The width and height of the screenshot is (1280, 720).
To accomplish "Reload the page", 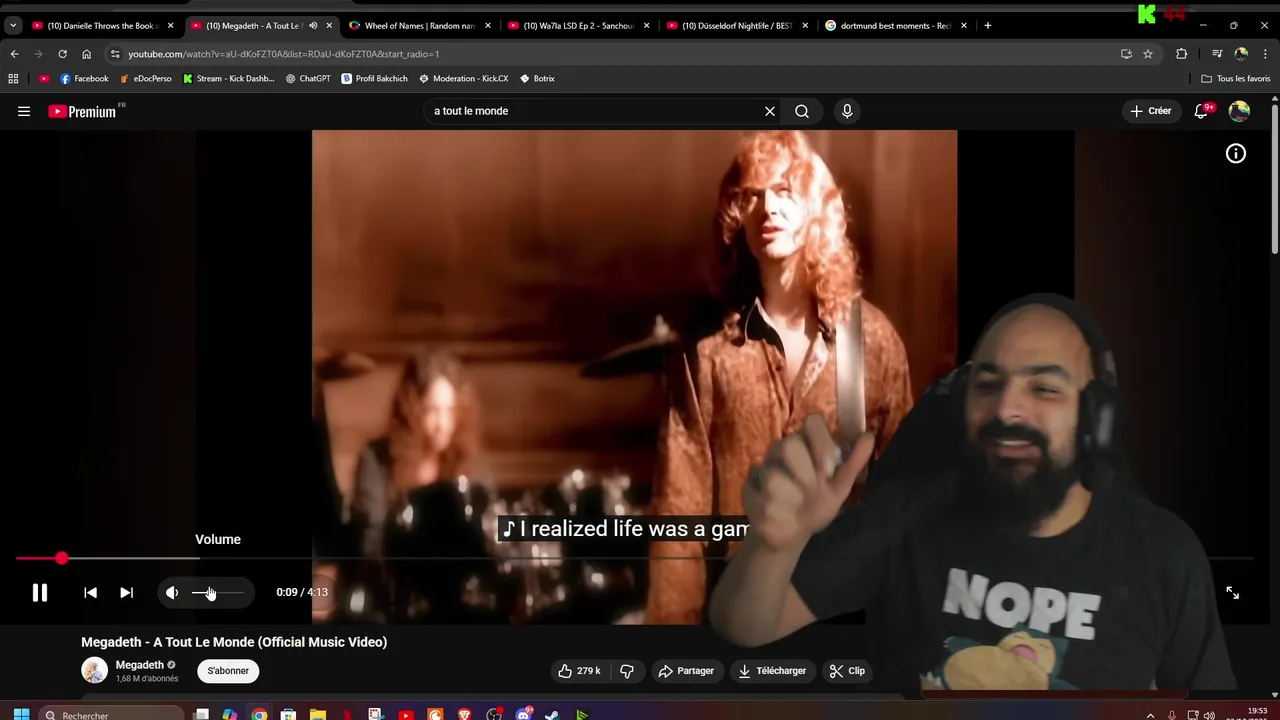I will coord(62,54).
